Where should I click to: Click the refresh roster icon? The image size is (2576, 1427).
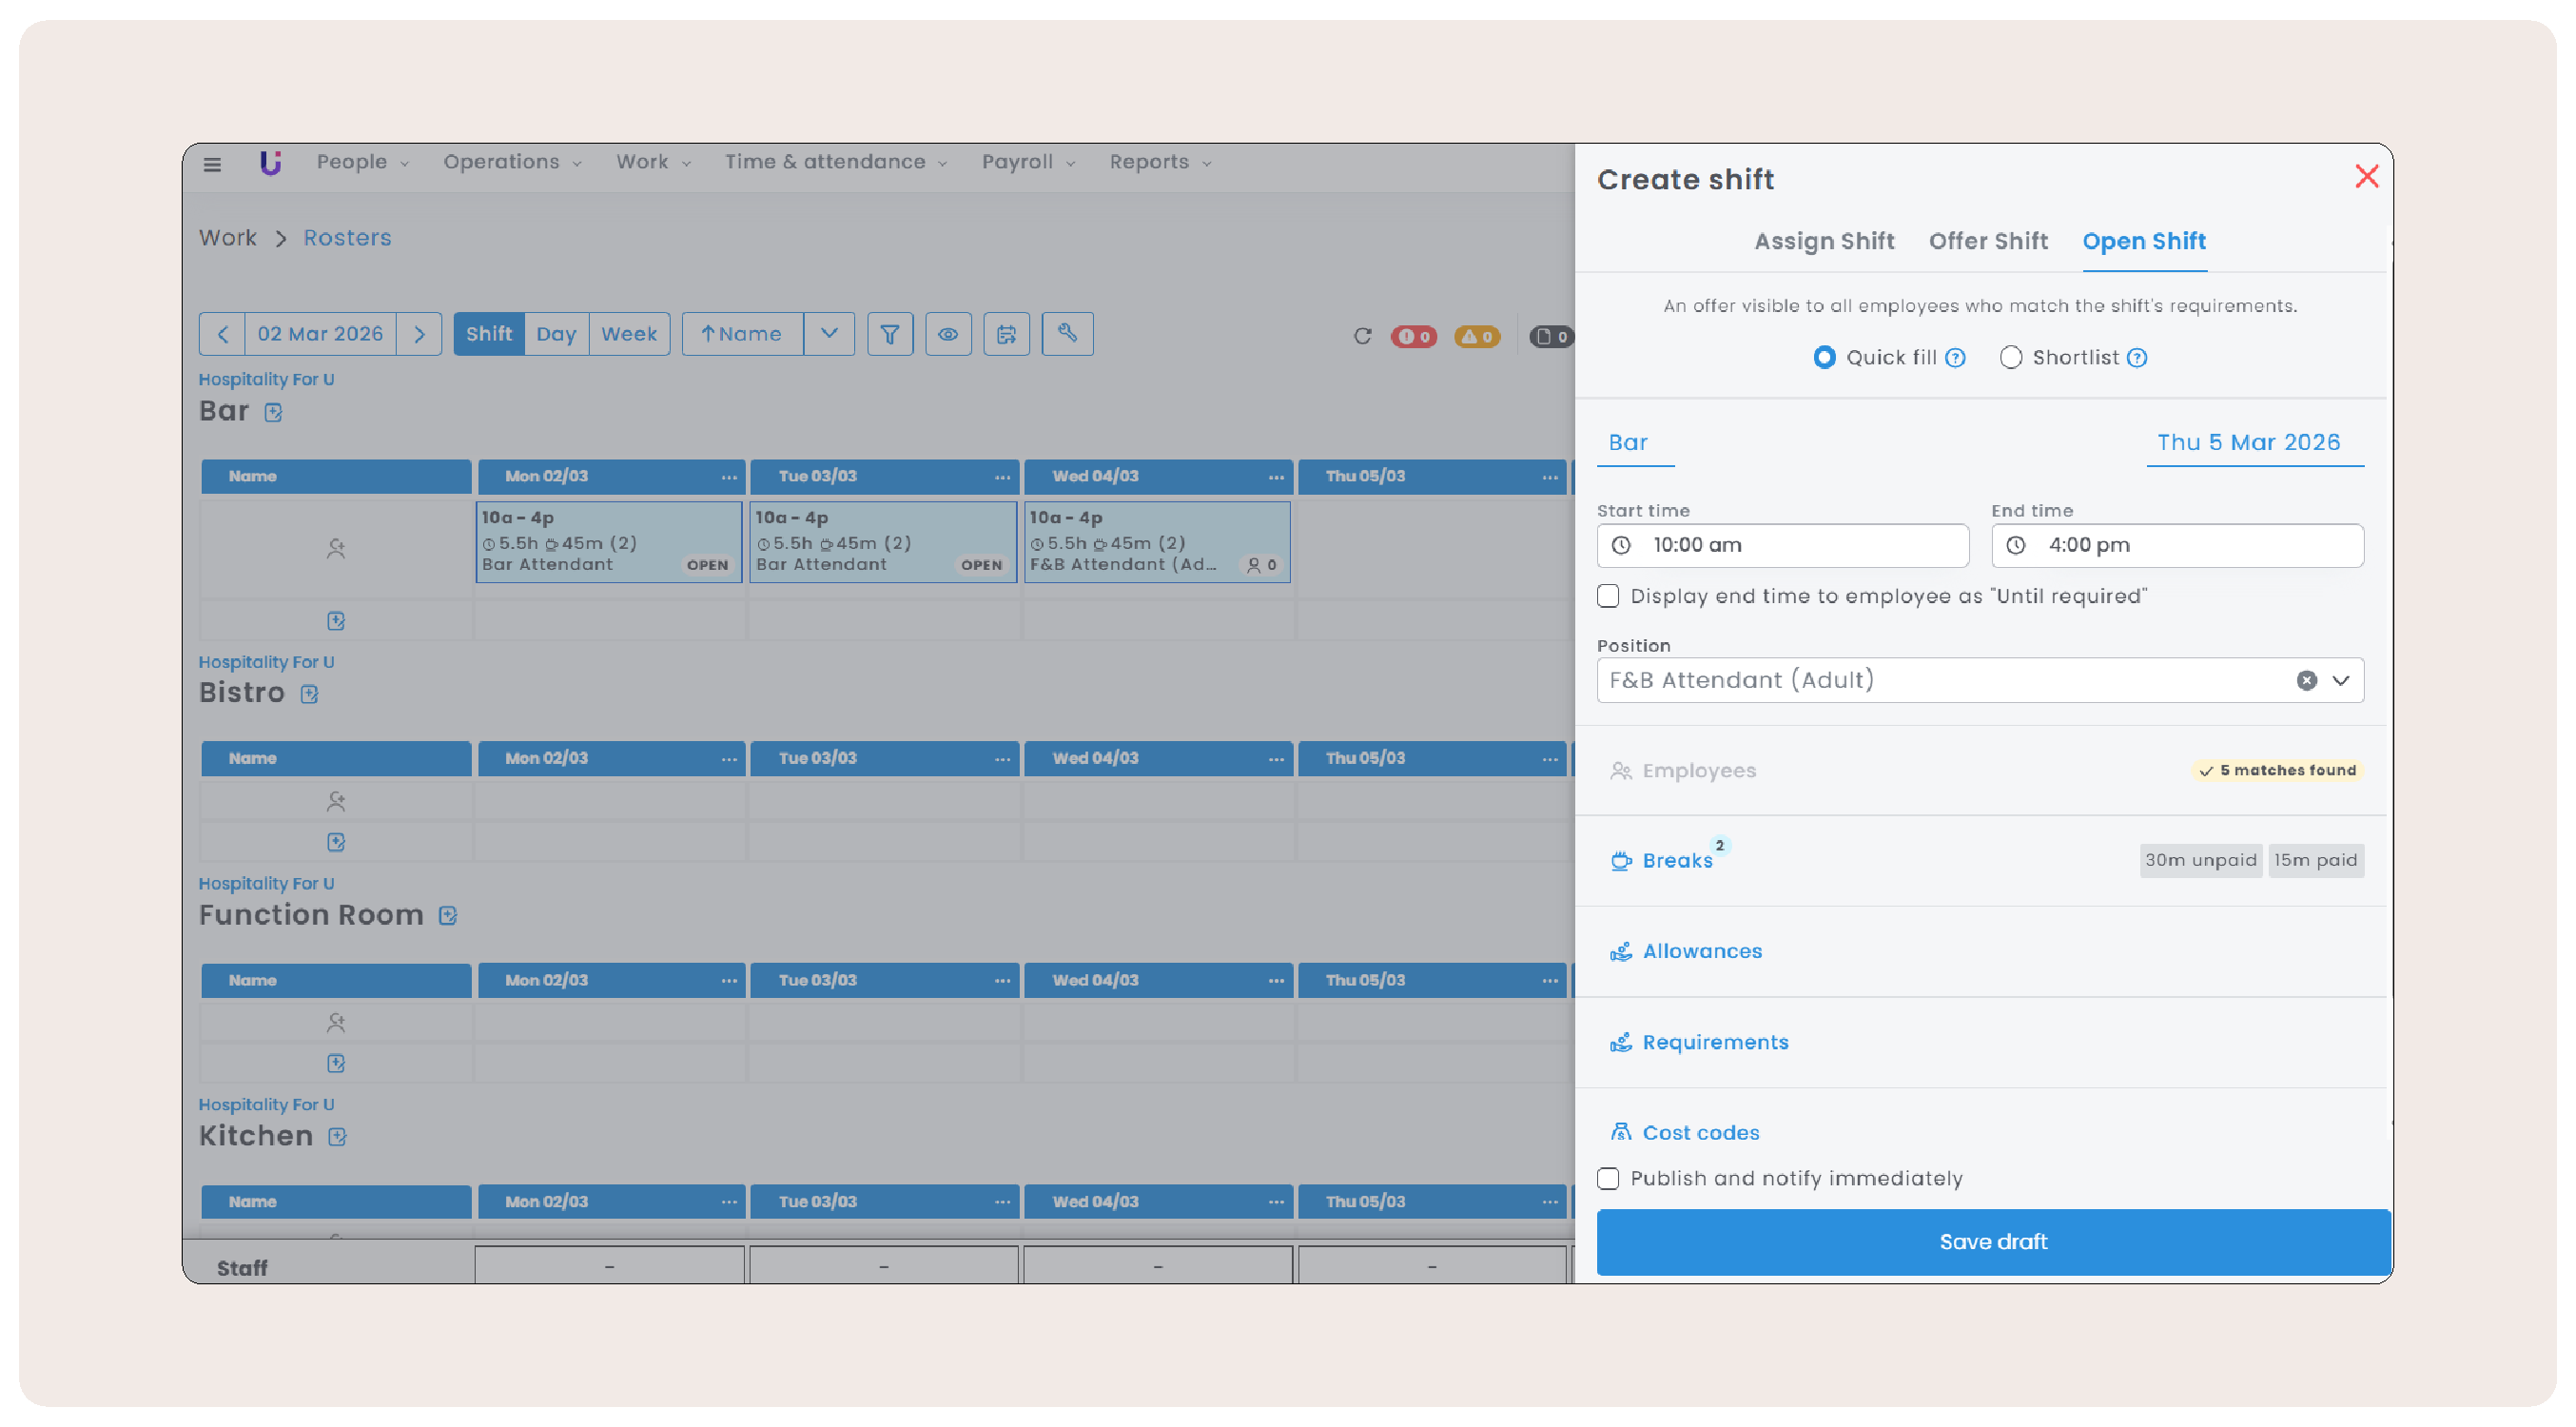[1362, 336]
